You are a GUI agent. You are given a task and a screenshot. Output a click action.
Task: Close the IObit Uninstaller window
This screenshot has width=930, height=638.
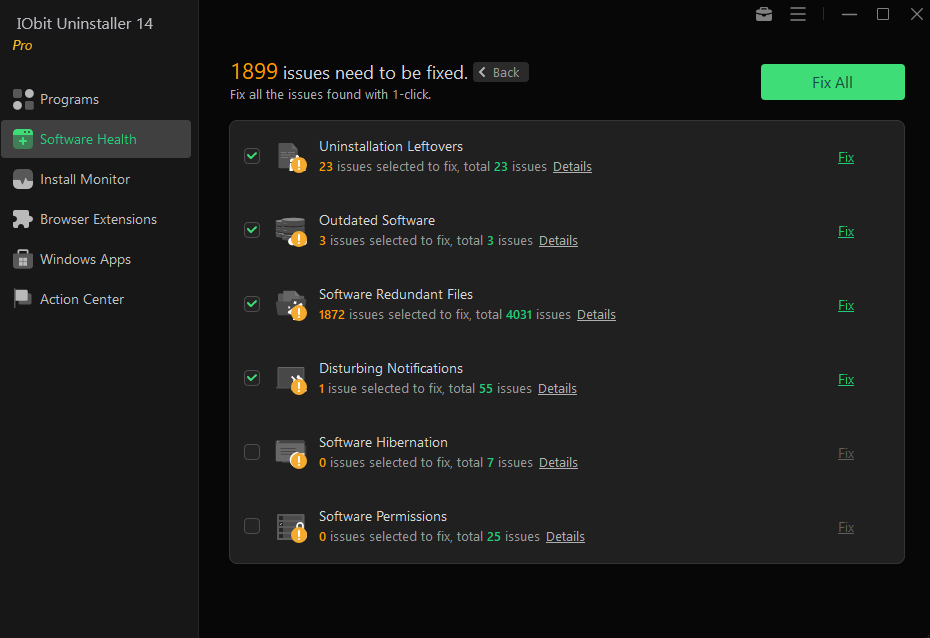click(916, 14)
